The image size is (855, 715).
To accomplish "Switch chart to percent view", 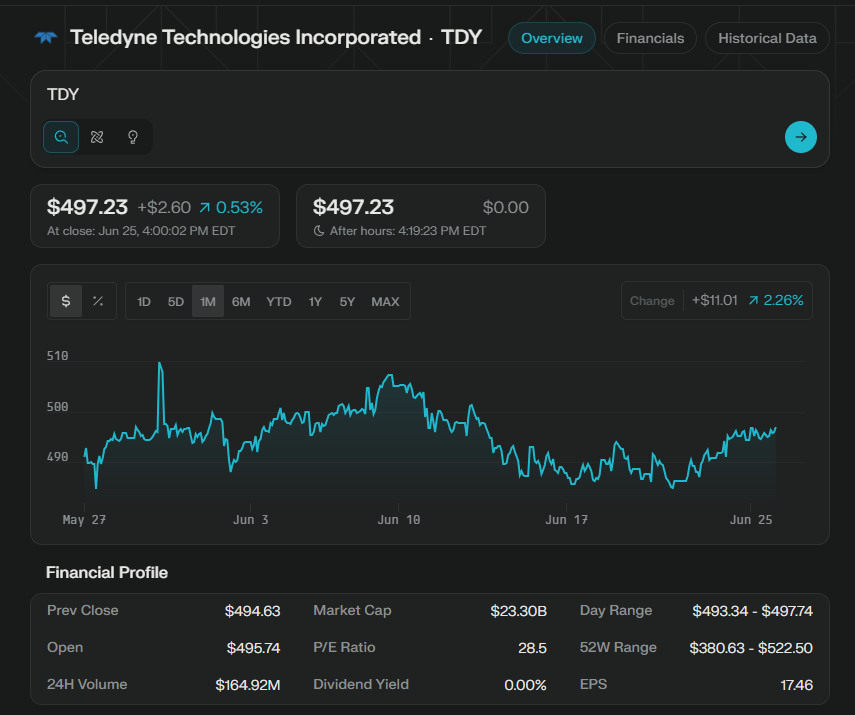I will pos(98,301).
